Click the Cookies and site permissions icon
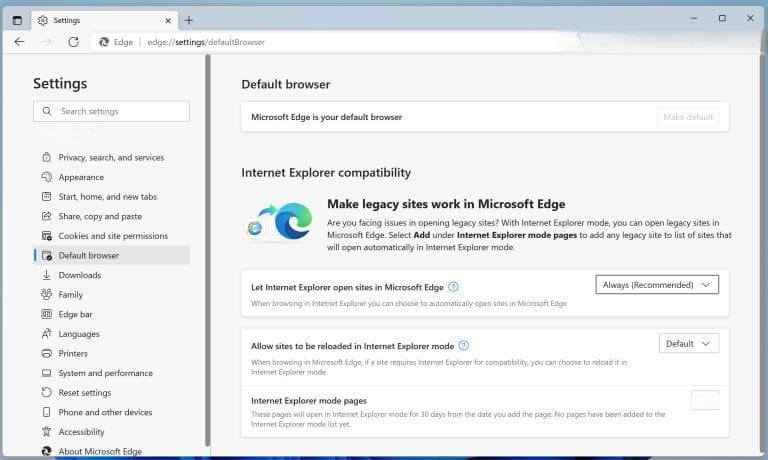Screen dimensions: 768x460 pyautogui.click(x=47, y=236)
